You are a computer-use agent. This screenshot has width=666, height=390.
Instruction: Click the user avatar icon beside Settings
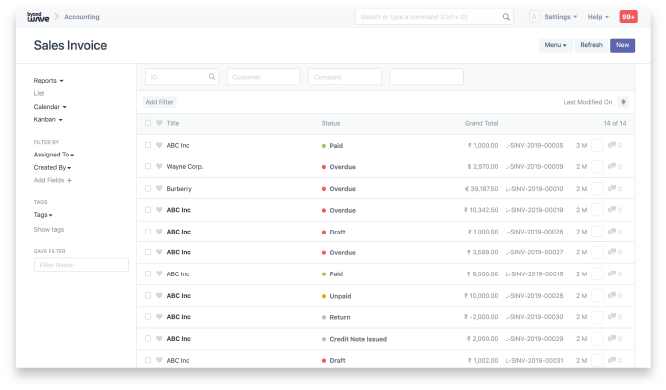tap(534, 17)
